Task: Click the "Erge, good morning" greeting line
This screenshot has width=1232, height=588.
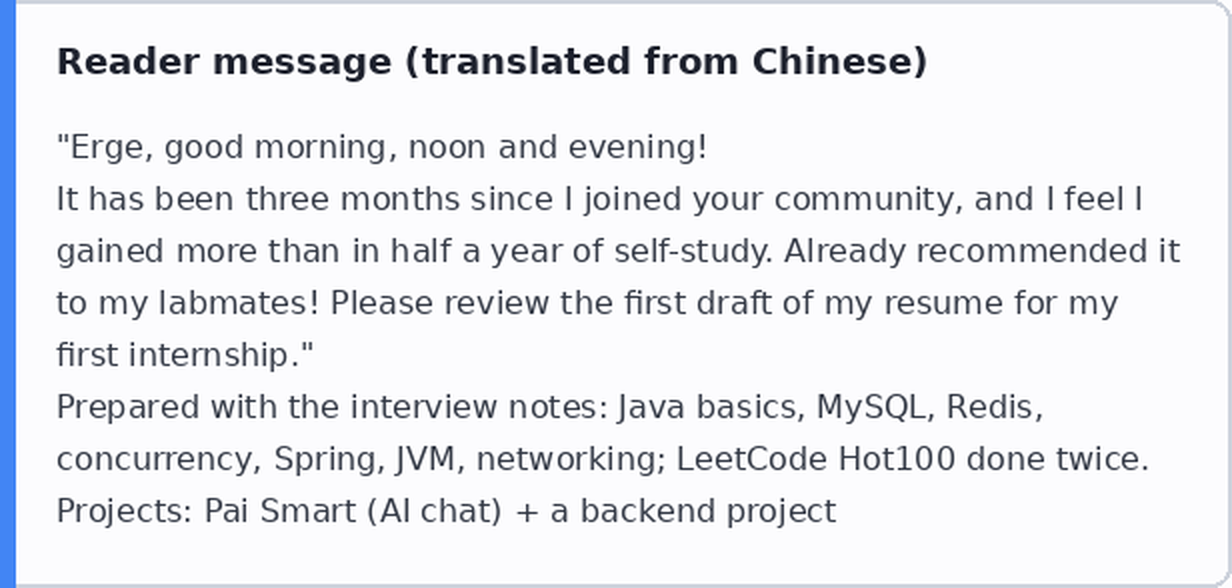Action: pyautogui.click(x=382, y=148)
